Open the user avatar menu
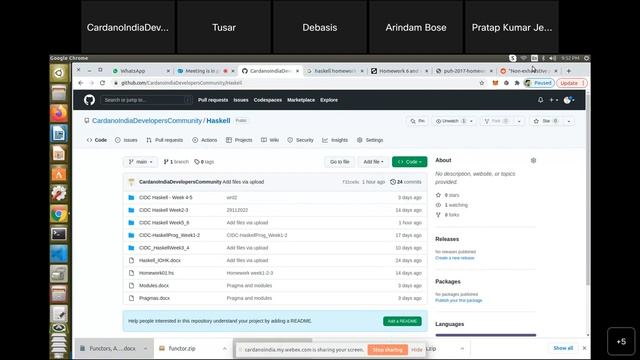The height and width of the screenshot is (360, 640). pos(569,100)
